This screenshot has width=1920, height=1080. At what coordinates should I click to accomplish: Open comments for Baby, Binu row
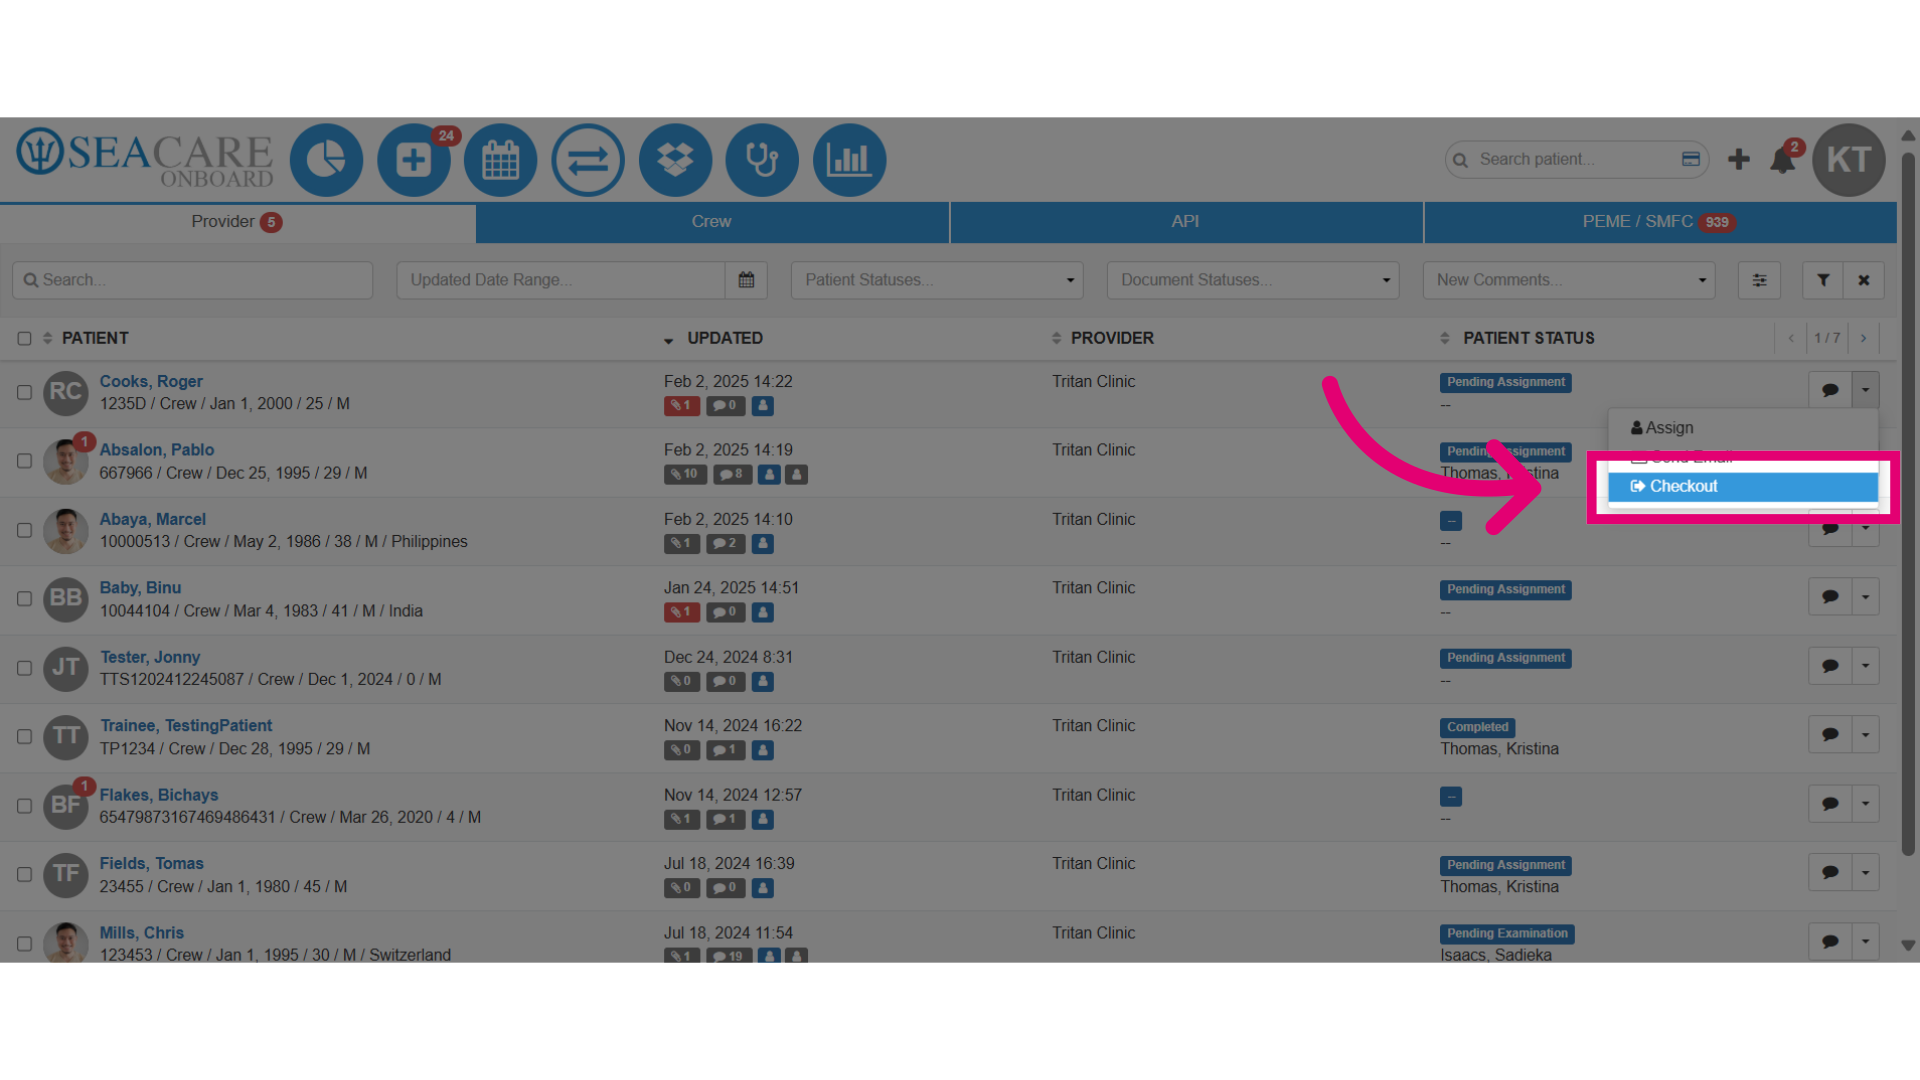tap(1830, 597)
